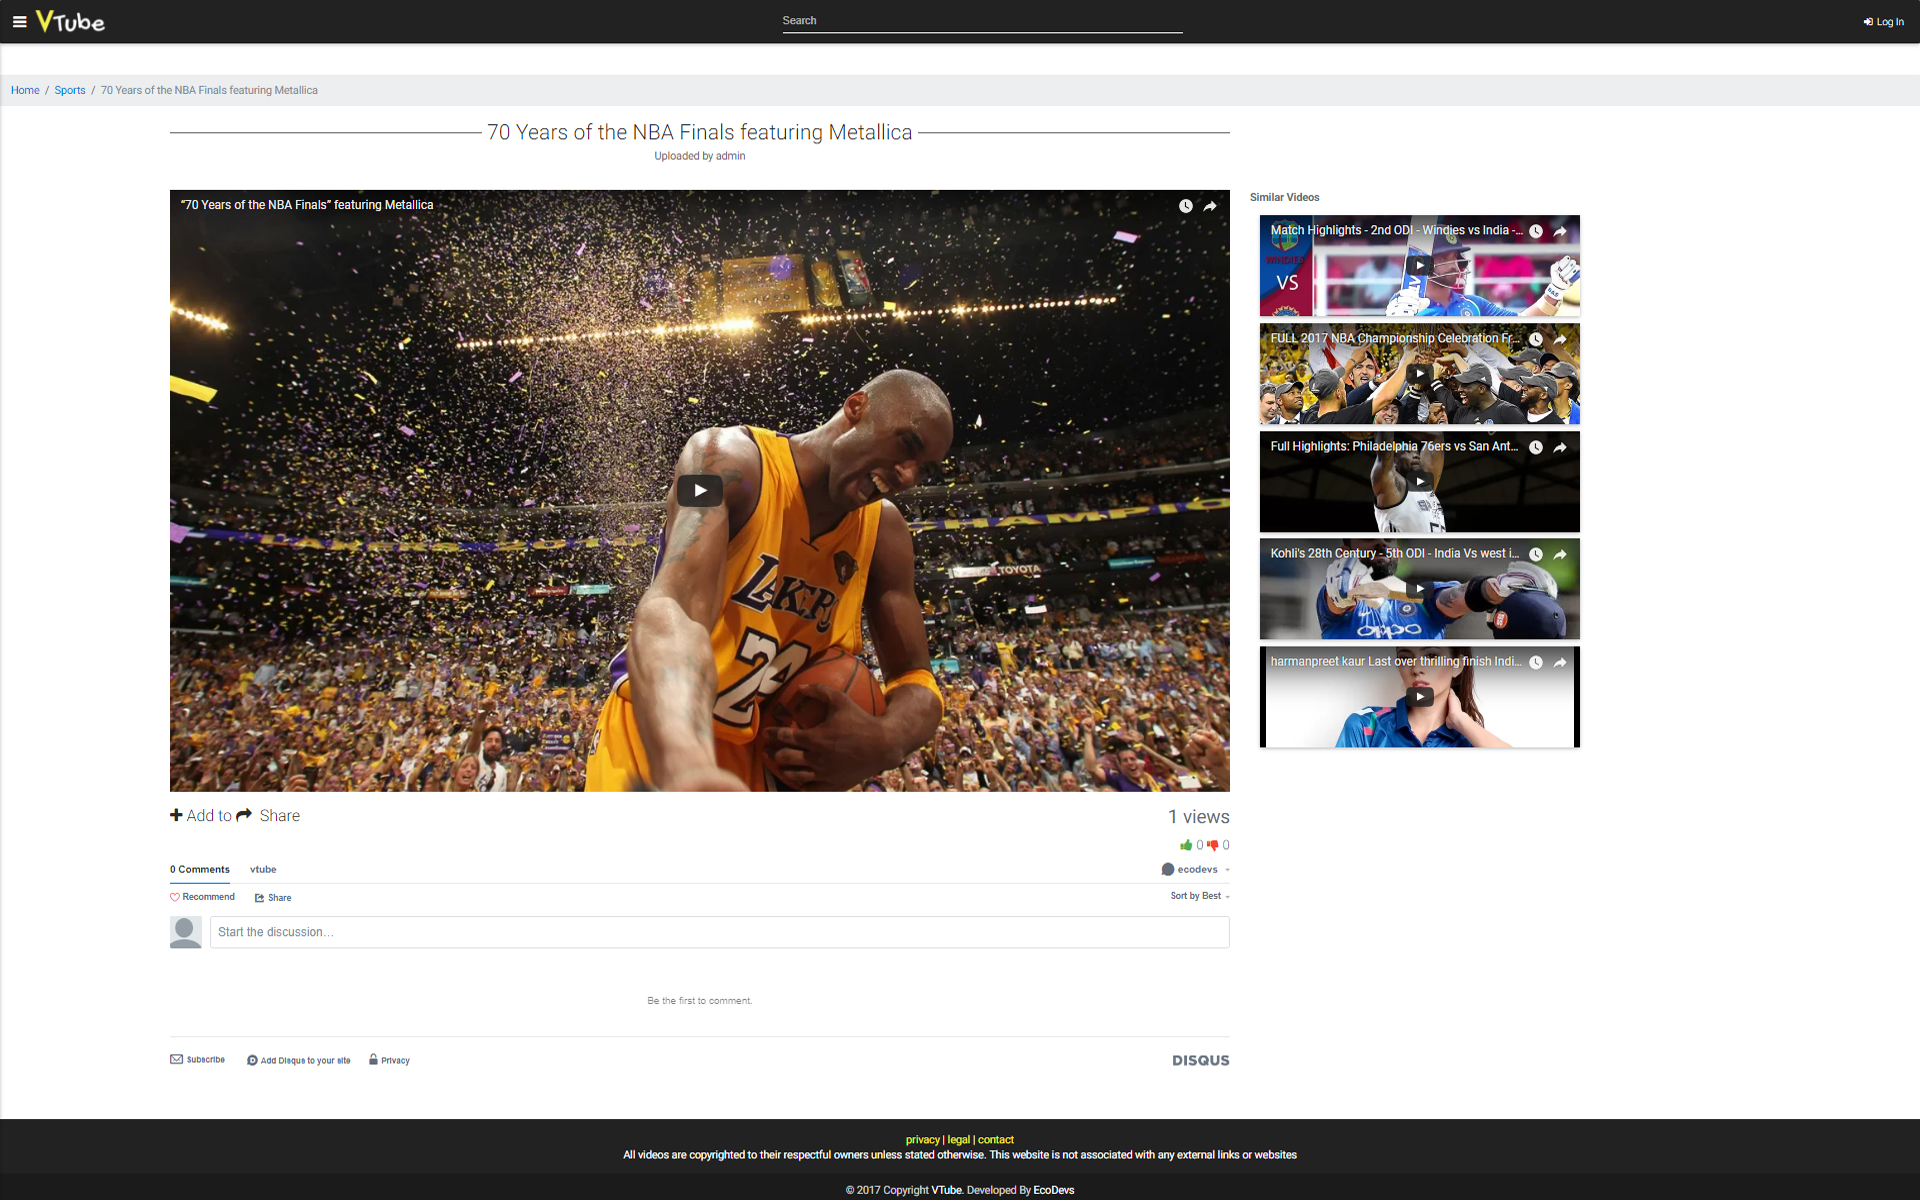Click the Similar Videos heading
Viewport: 1920px width, 1200px height.
1284,197
